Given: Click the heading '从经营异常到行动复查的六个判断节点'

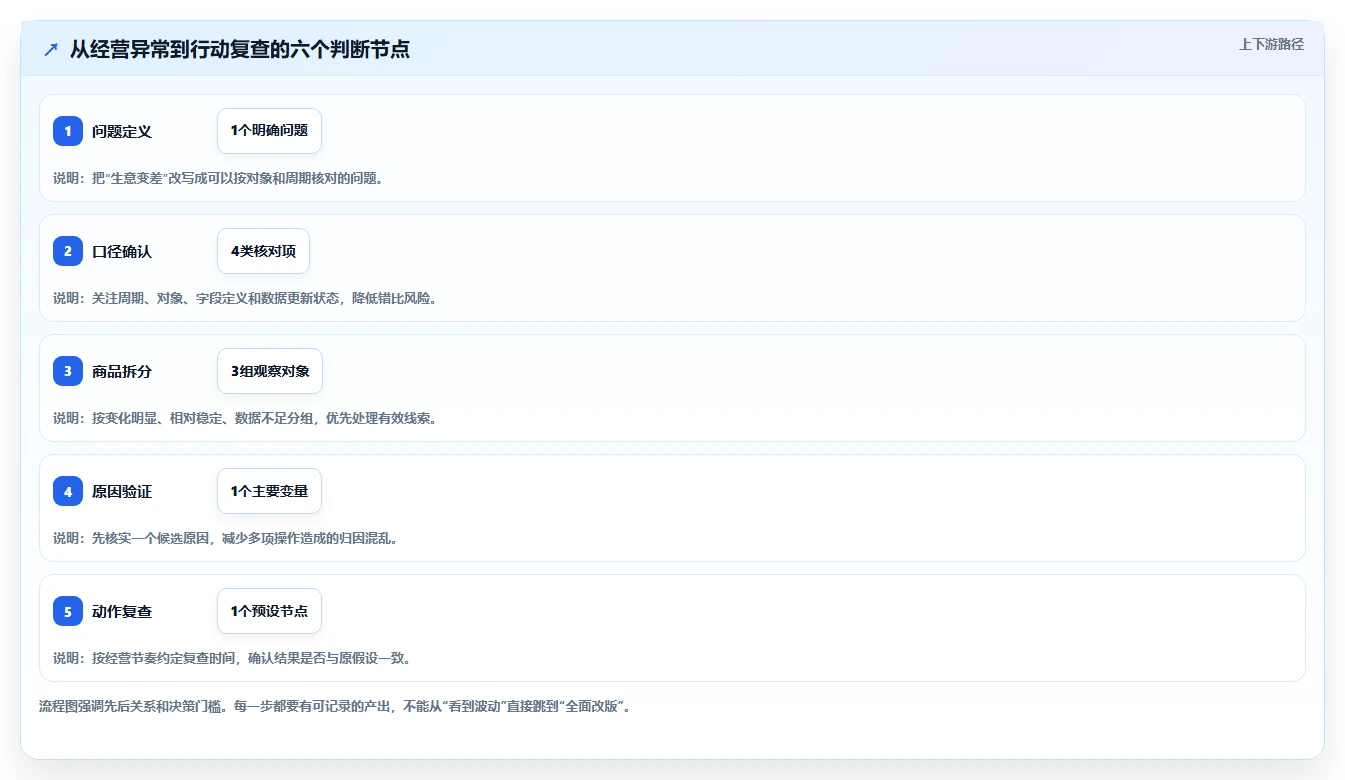Looking at the screenshot, I should pos(240,49).
